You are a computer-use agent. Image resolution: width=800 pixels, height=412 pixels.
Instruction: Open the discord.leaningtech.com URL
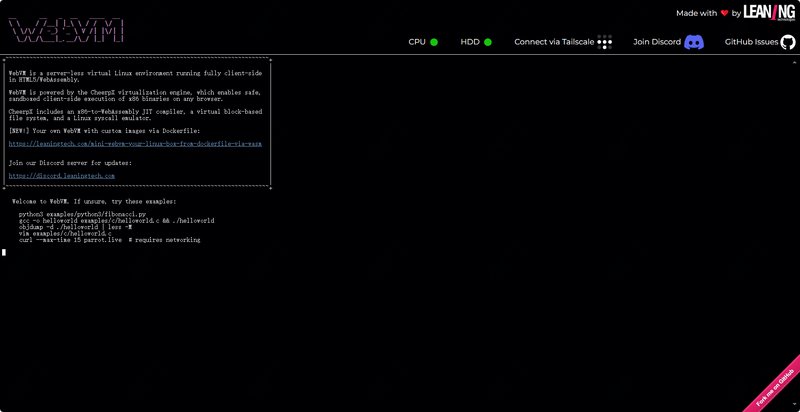pyautogui.click(x=62, y=176)
